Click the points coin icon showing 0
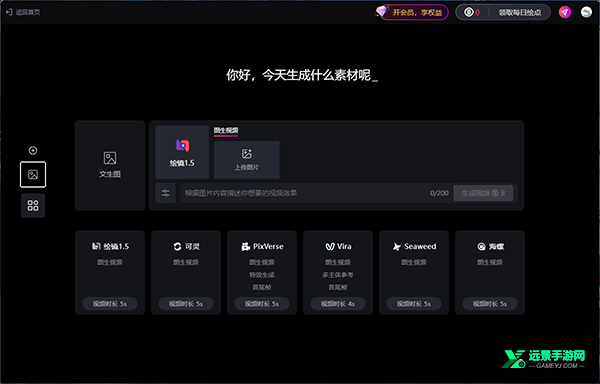Screen dimensions: 600x384 pos(469,12)
